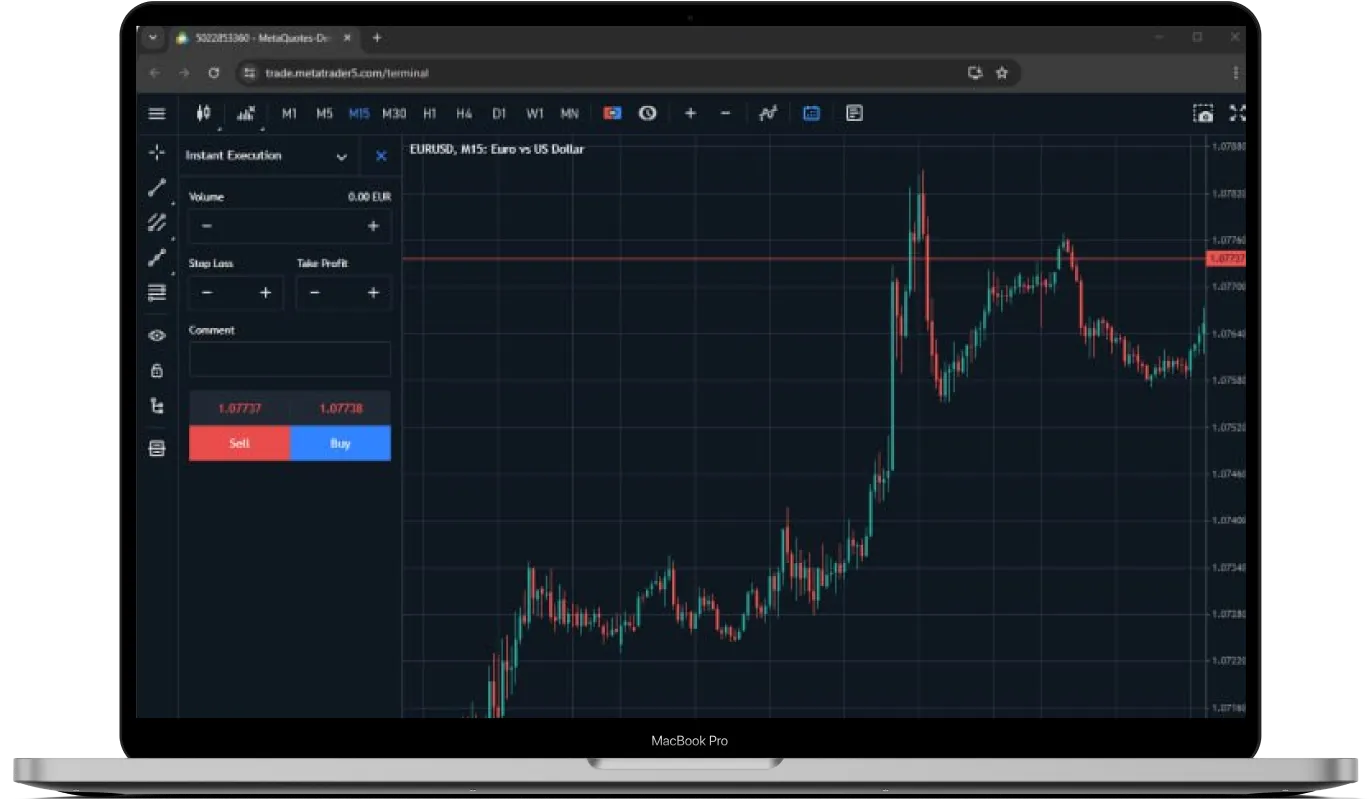The image size is (1371, 801).
Task: Increase Volume with the plus stepper
Action: [373, 227]
